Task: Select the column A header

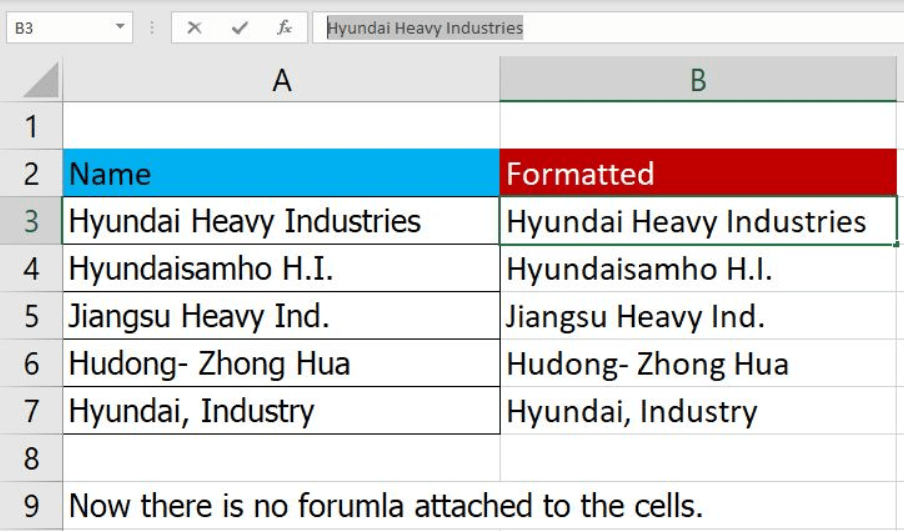Action: 281,81
